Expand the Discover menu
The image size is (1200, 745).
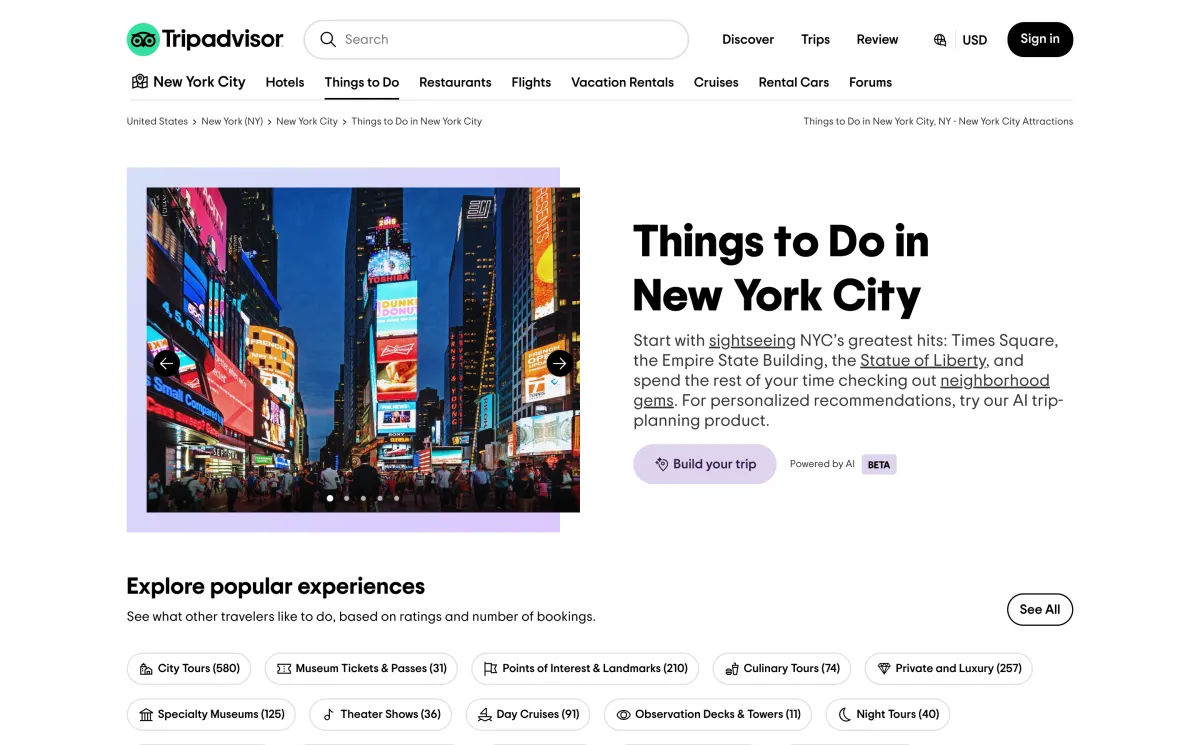coord(748,39)
